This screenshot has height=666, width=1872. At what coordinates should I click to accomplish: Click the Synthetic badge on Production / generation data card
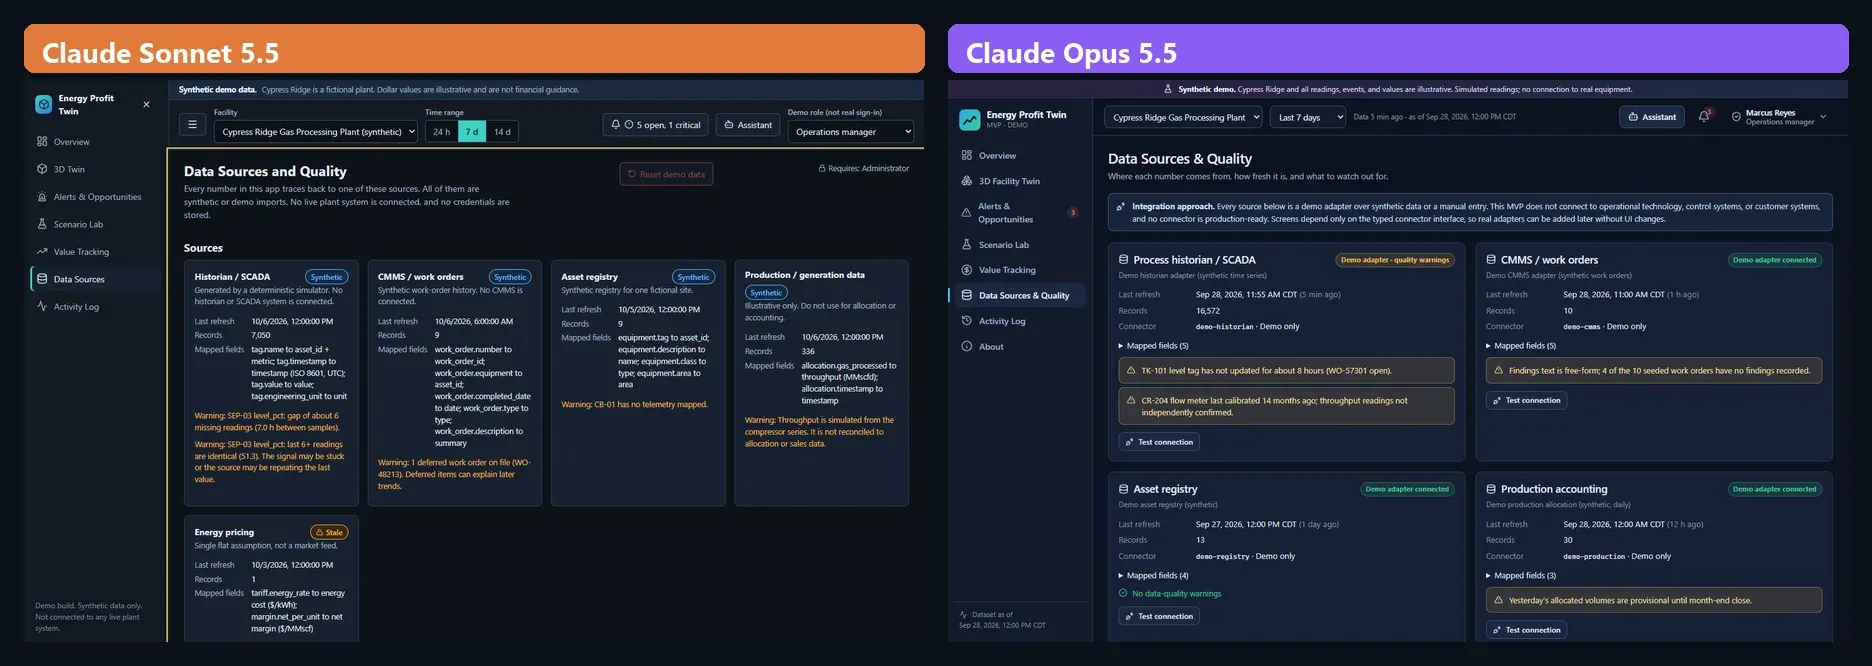tap(766, 293)
